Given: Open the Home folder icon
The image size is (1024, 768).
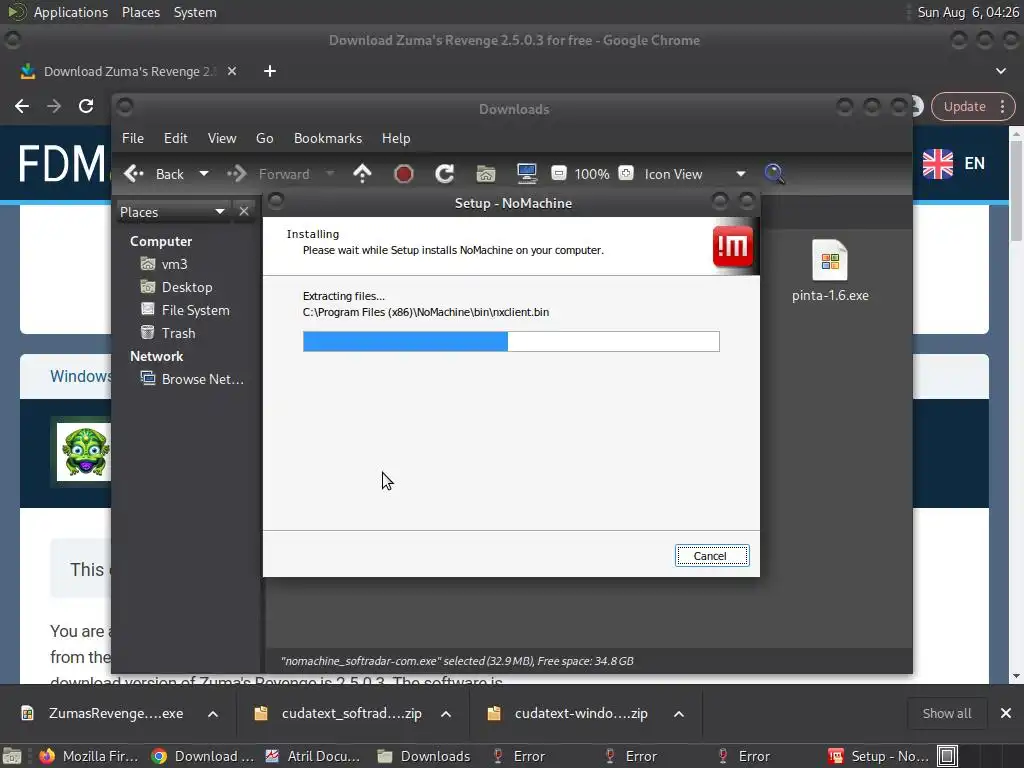Looking at the screenshot, I should click(486, 174).
